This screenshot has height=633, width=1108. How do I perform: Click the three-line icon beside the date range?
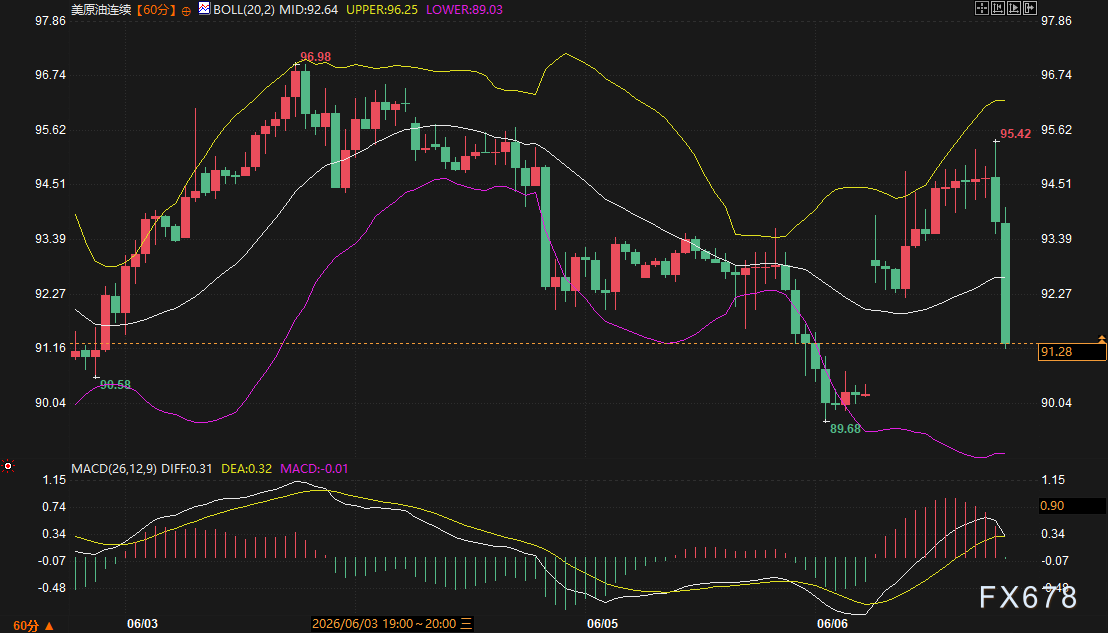point(466,624)
